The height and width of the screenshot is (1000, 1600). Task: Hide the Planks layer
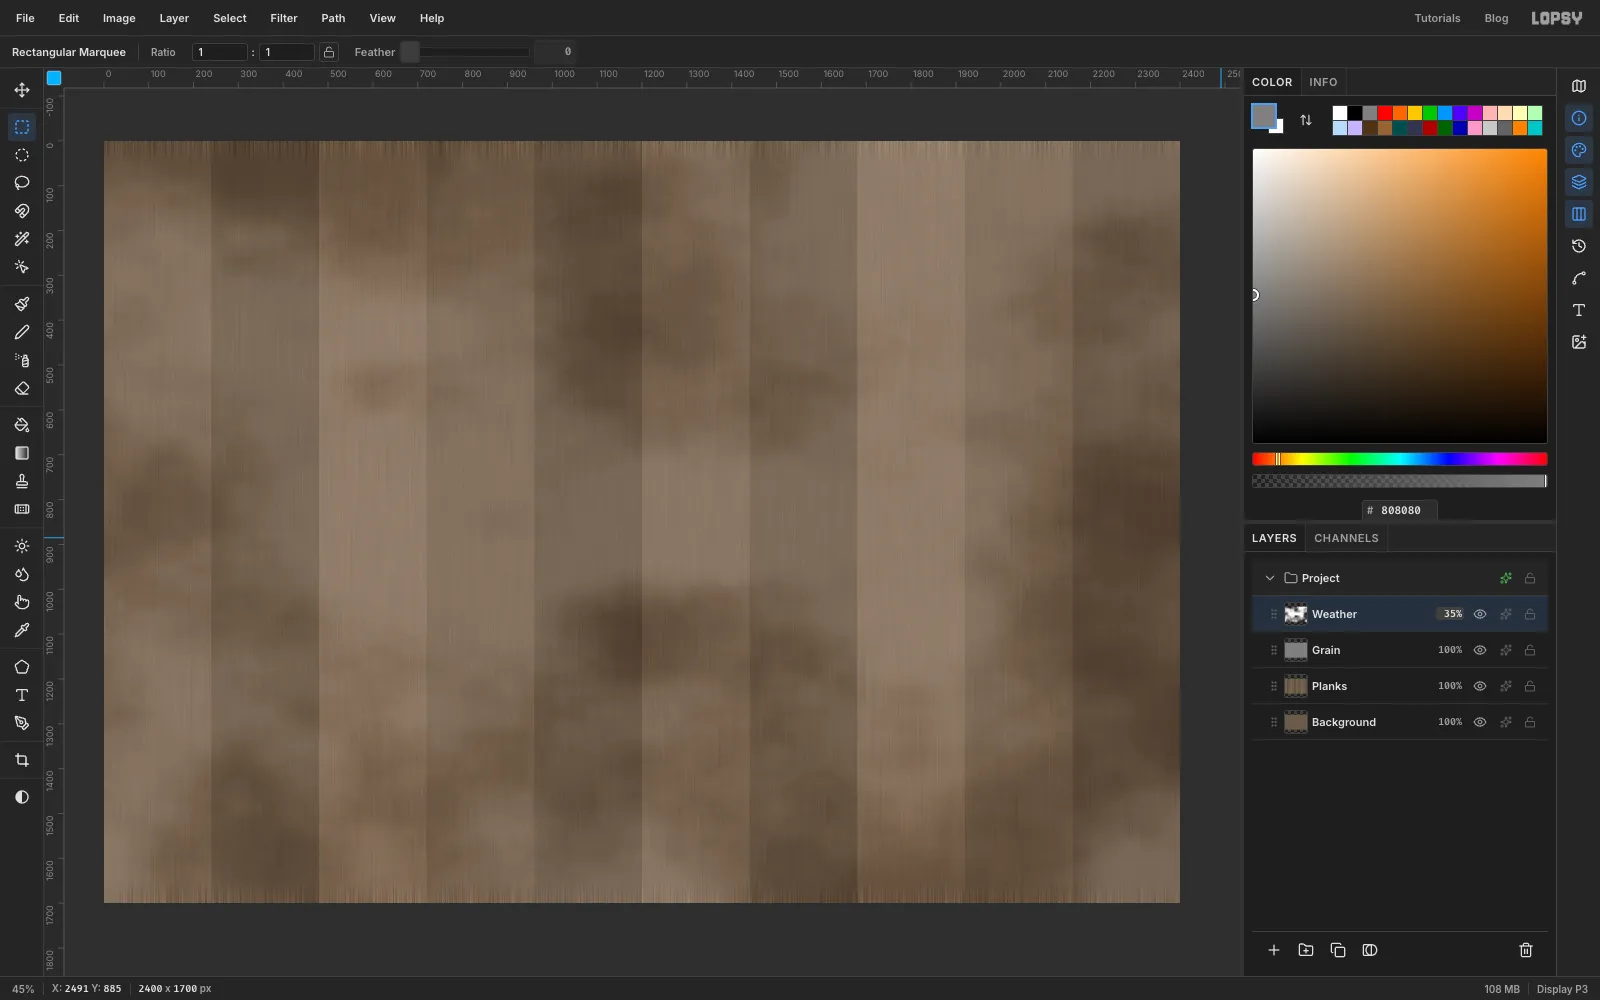[1480, 686]
